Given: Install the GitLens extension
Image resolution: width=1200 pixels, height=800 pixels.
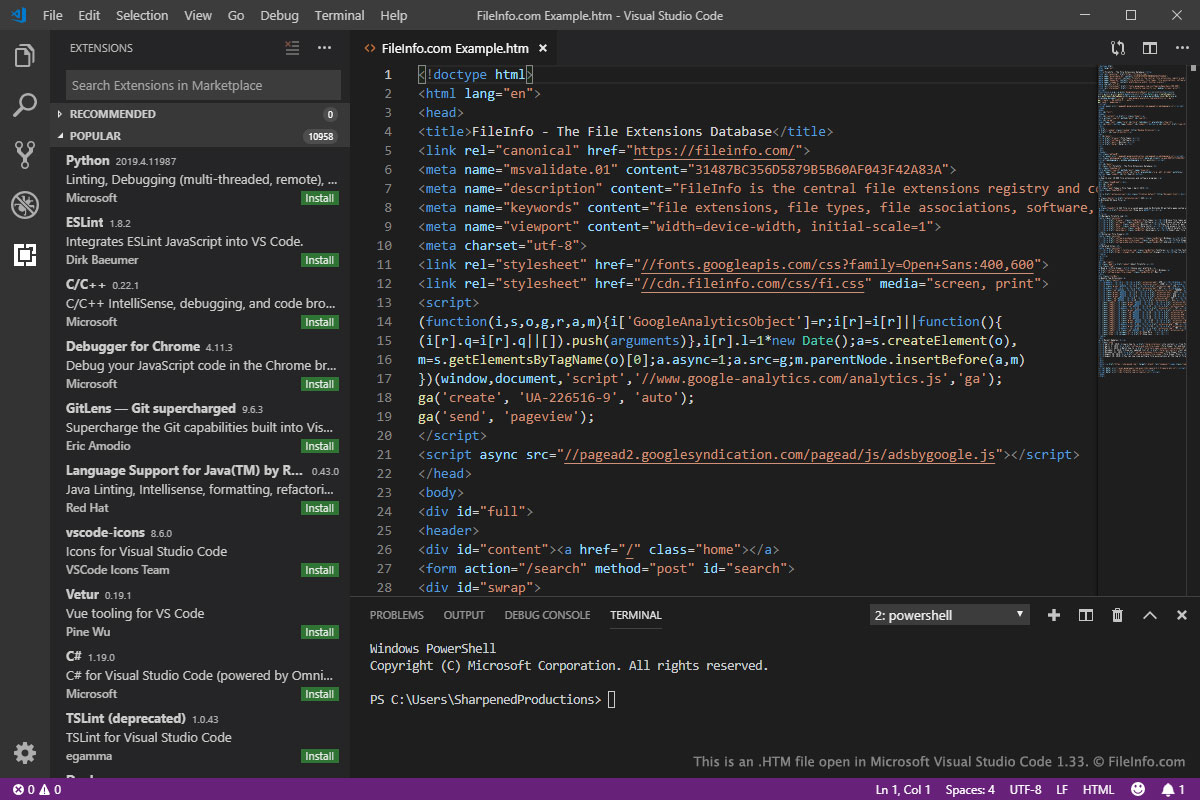Looking at the screenshot, I should click(320, 446).
